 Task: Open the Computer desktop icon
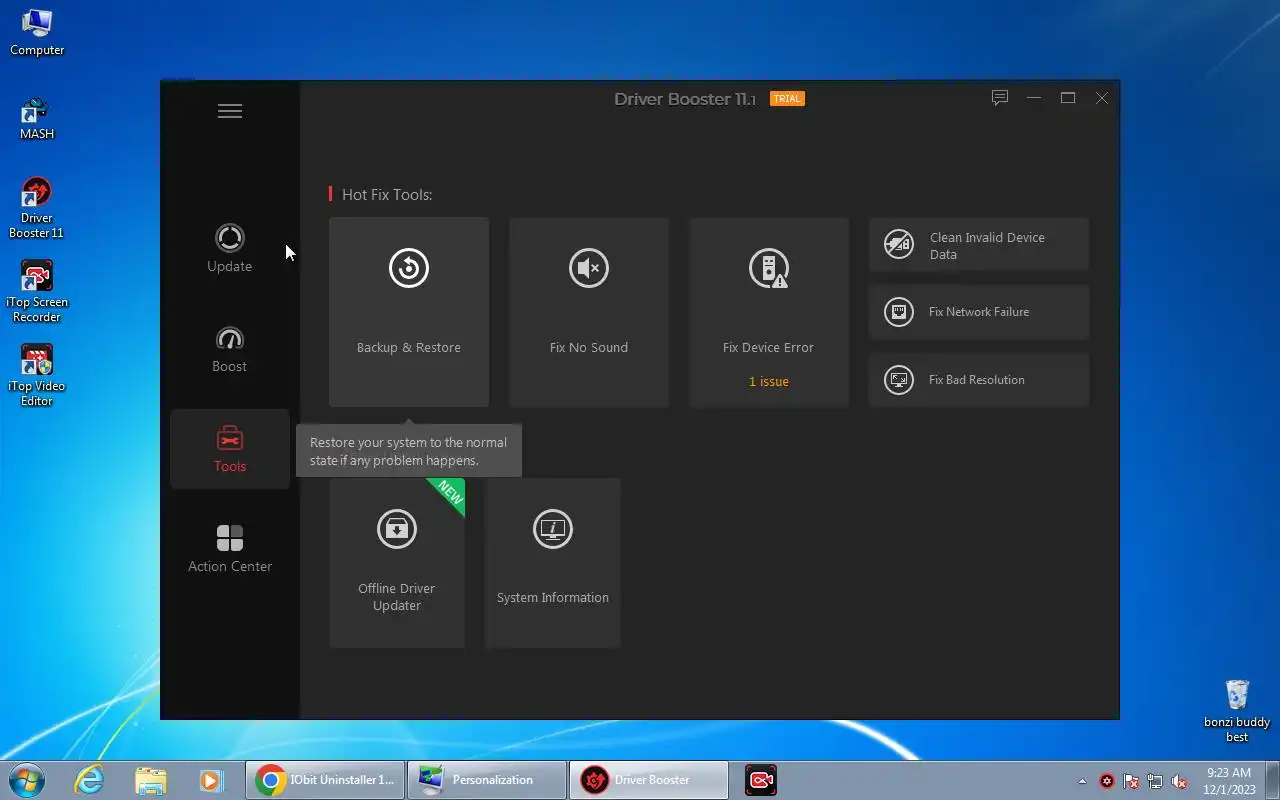(37, 32)
